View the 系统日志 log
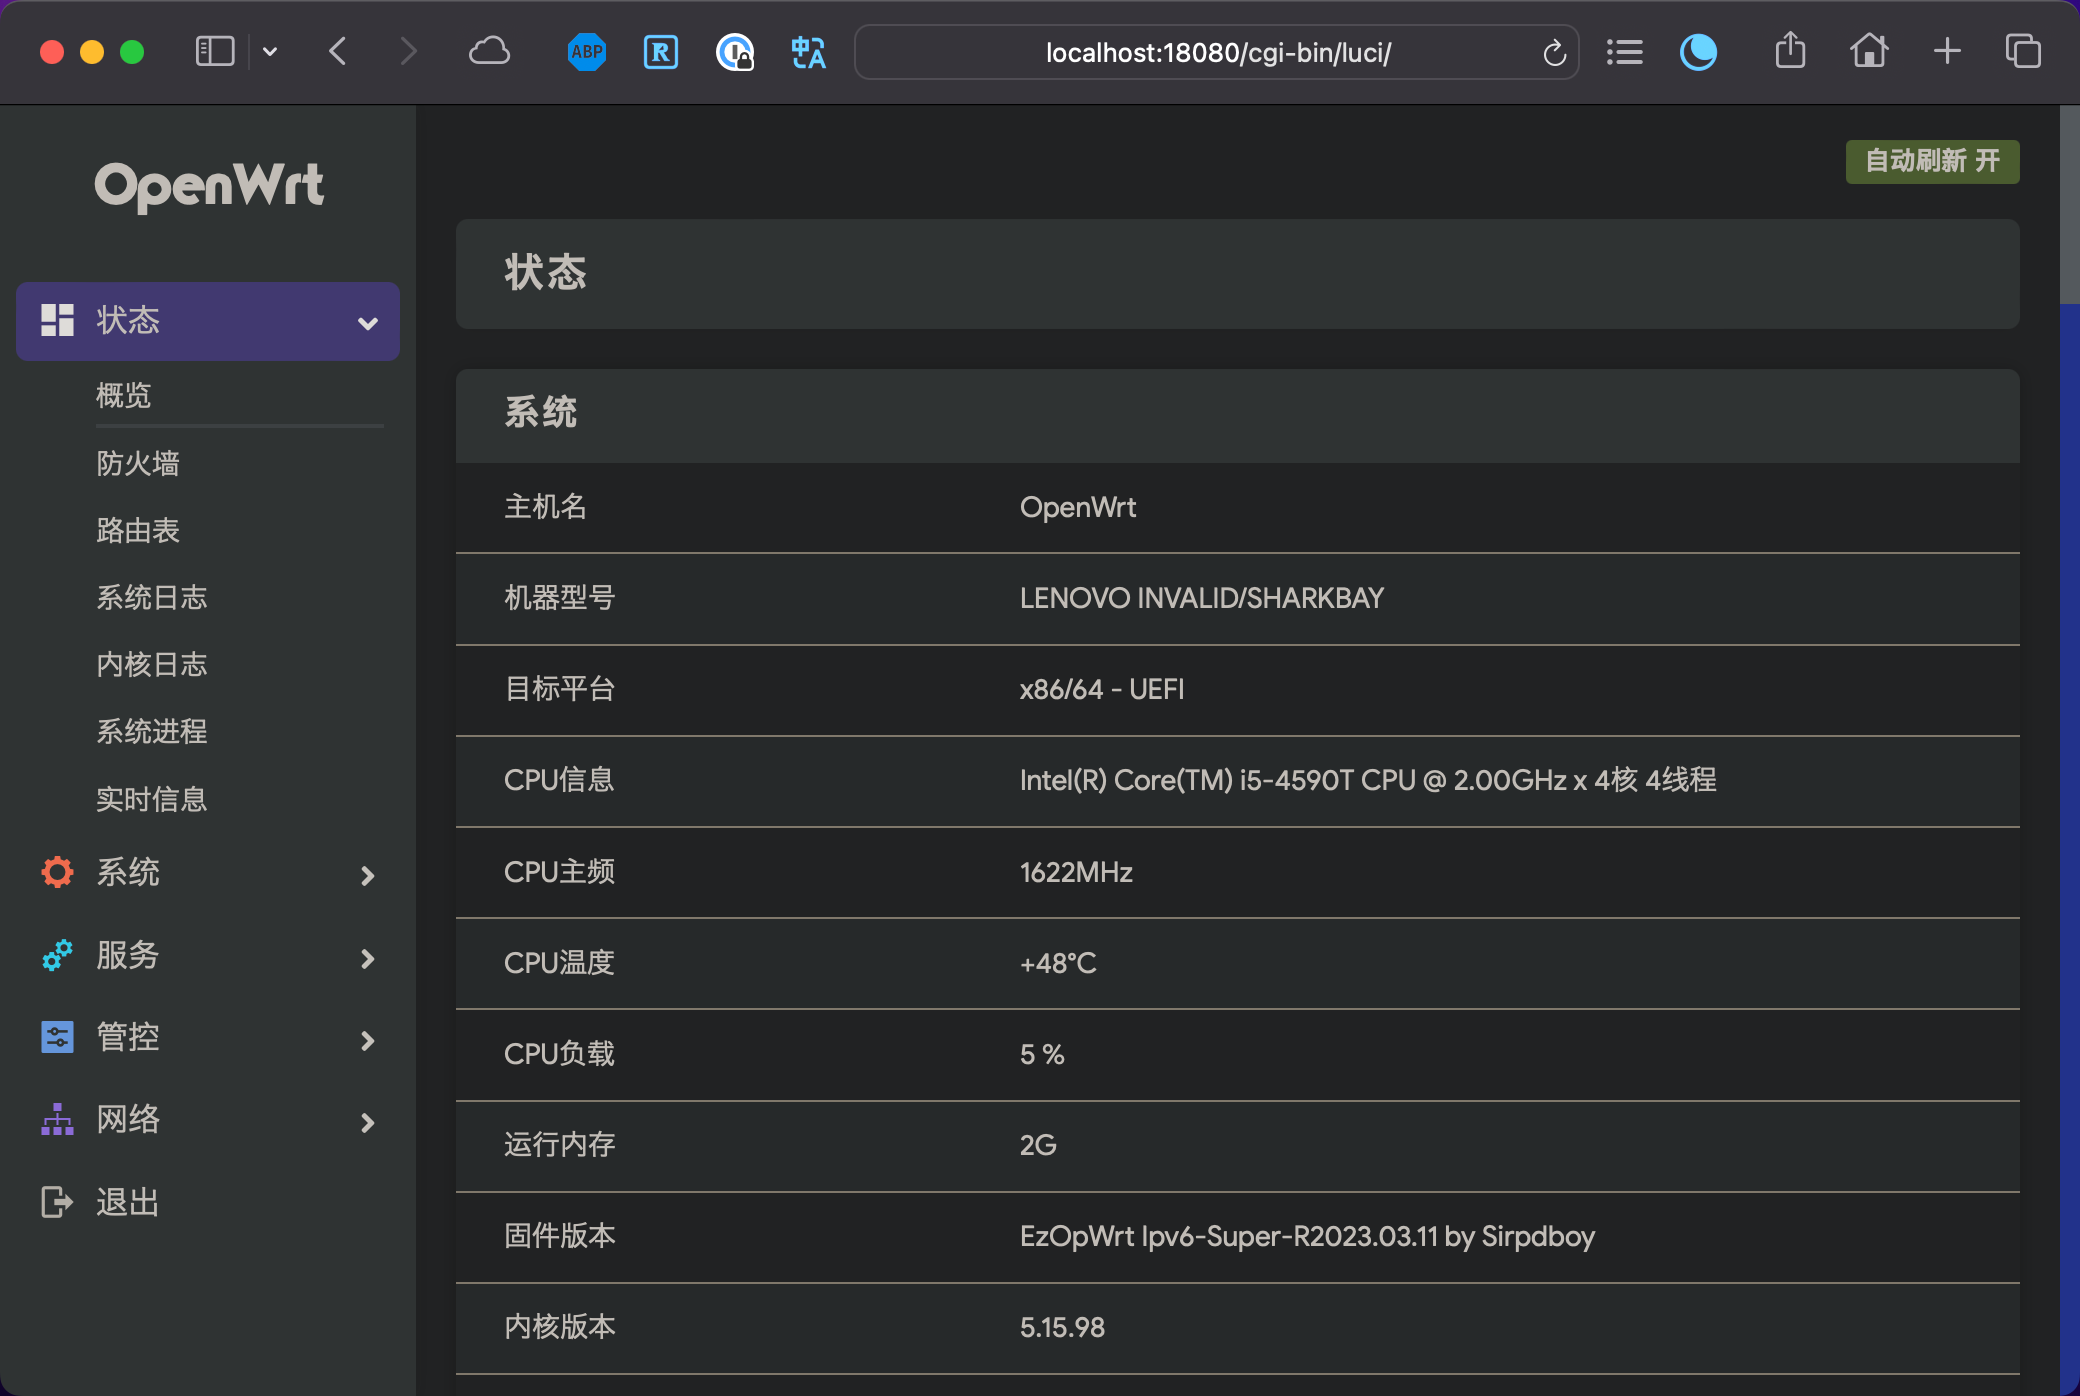 [x=152, y=597]
